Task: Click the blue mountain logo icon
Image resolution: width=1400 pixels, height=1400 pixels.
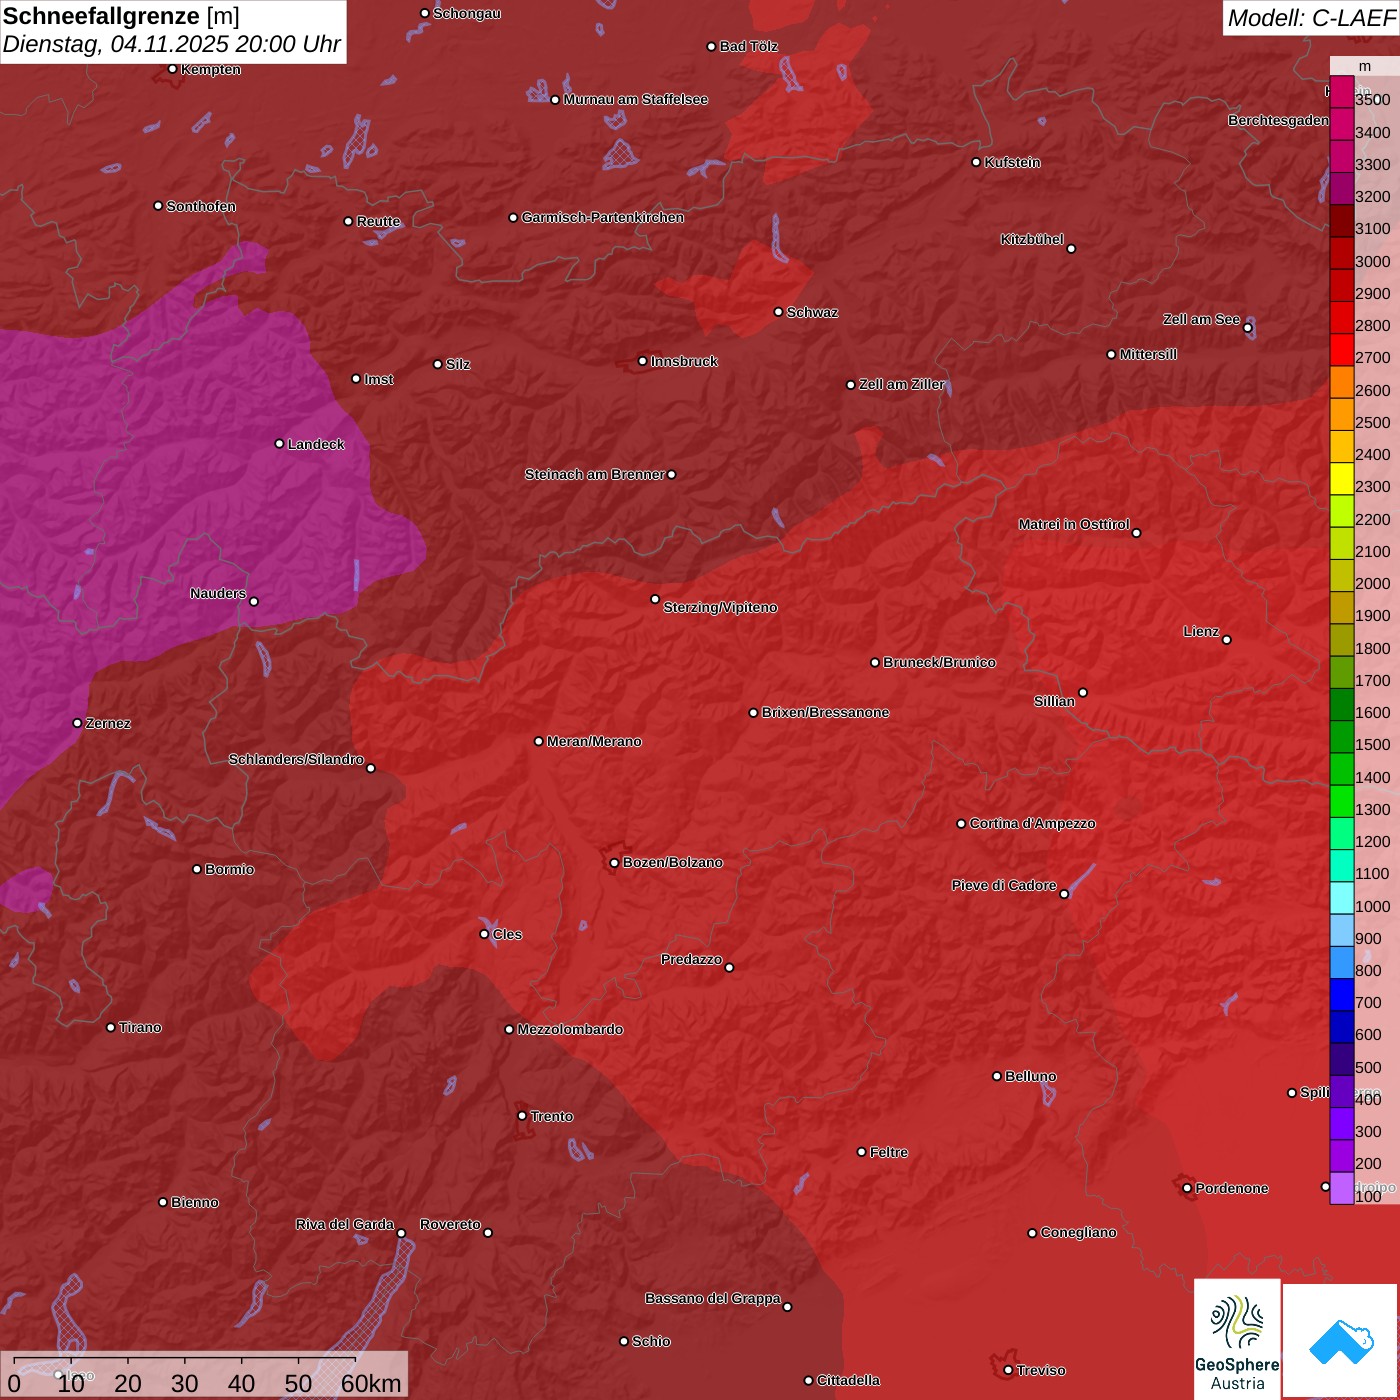Action: [1341, 1341]
